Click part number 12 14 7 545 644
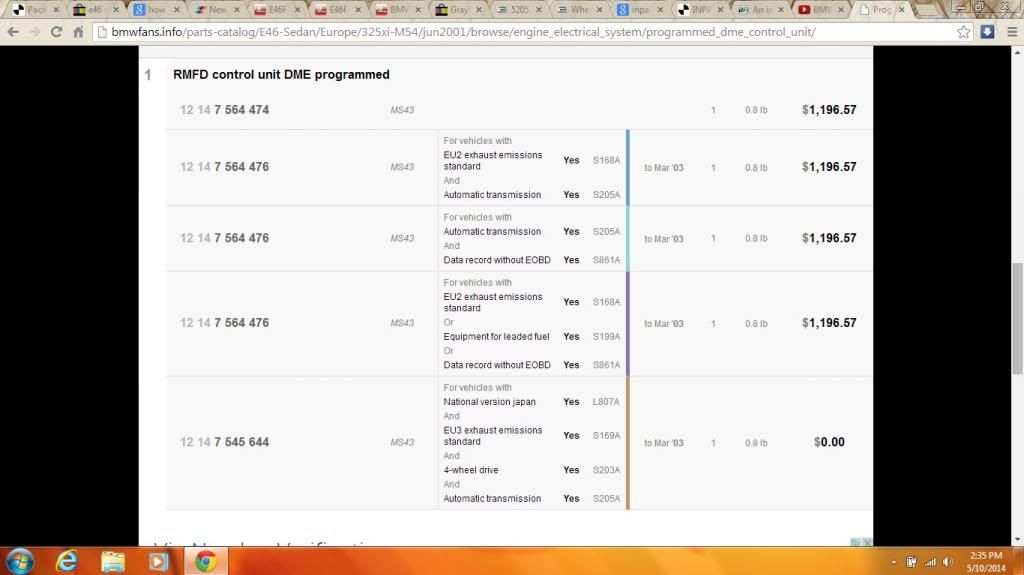Screen dimensions: 1024x575 (x=225, y=442)
